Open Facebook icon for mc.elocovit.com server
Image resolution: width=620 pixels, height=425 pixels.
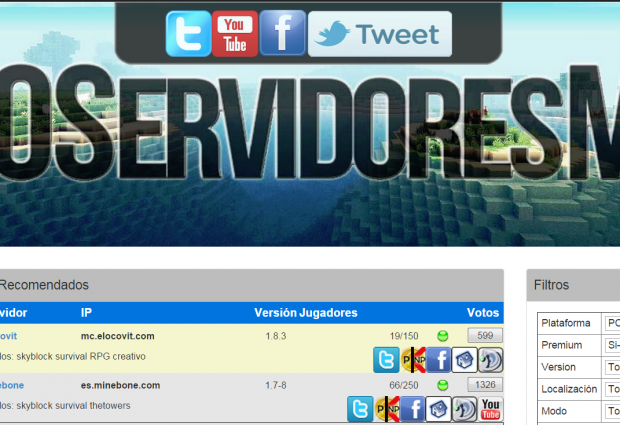click(x=439, y=360)
